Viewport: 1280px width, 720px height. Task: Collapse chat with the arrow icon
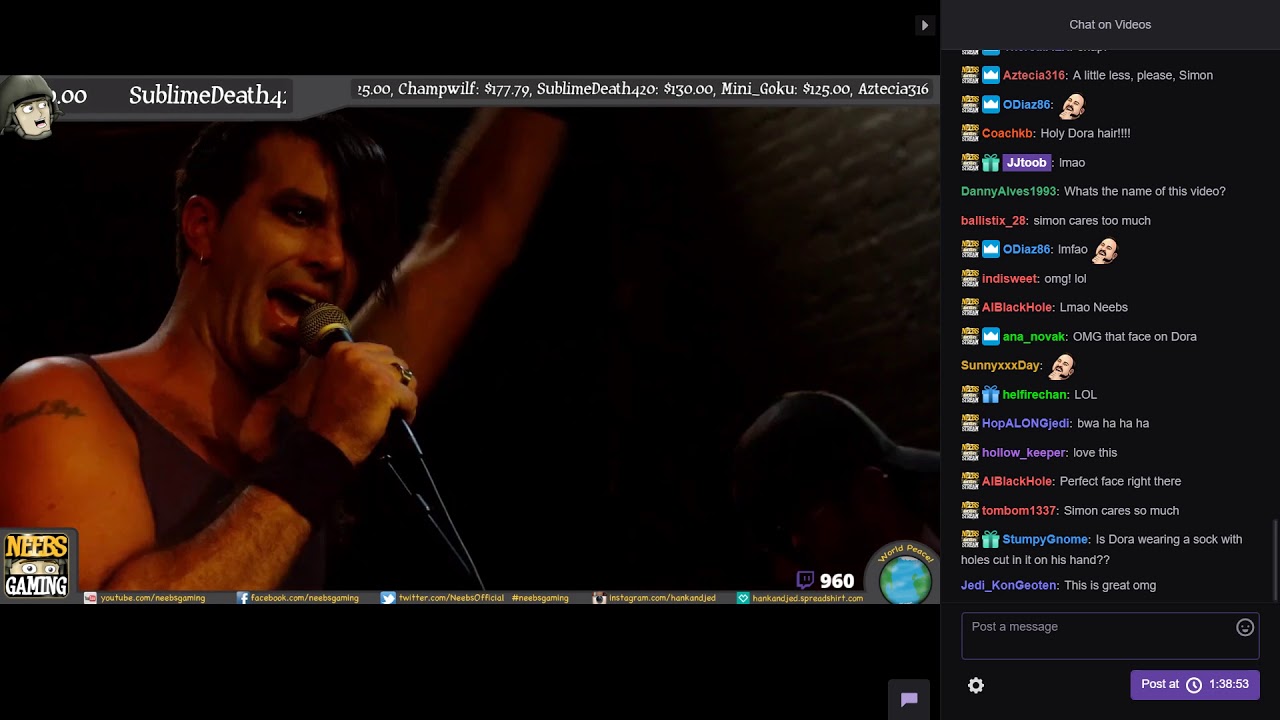click(925, 25)
